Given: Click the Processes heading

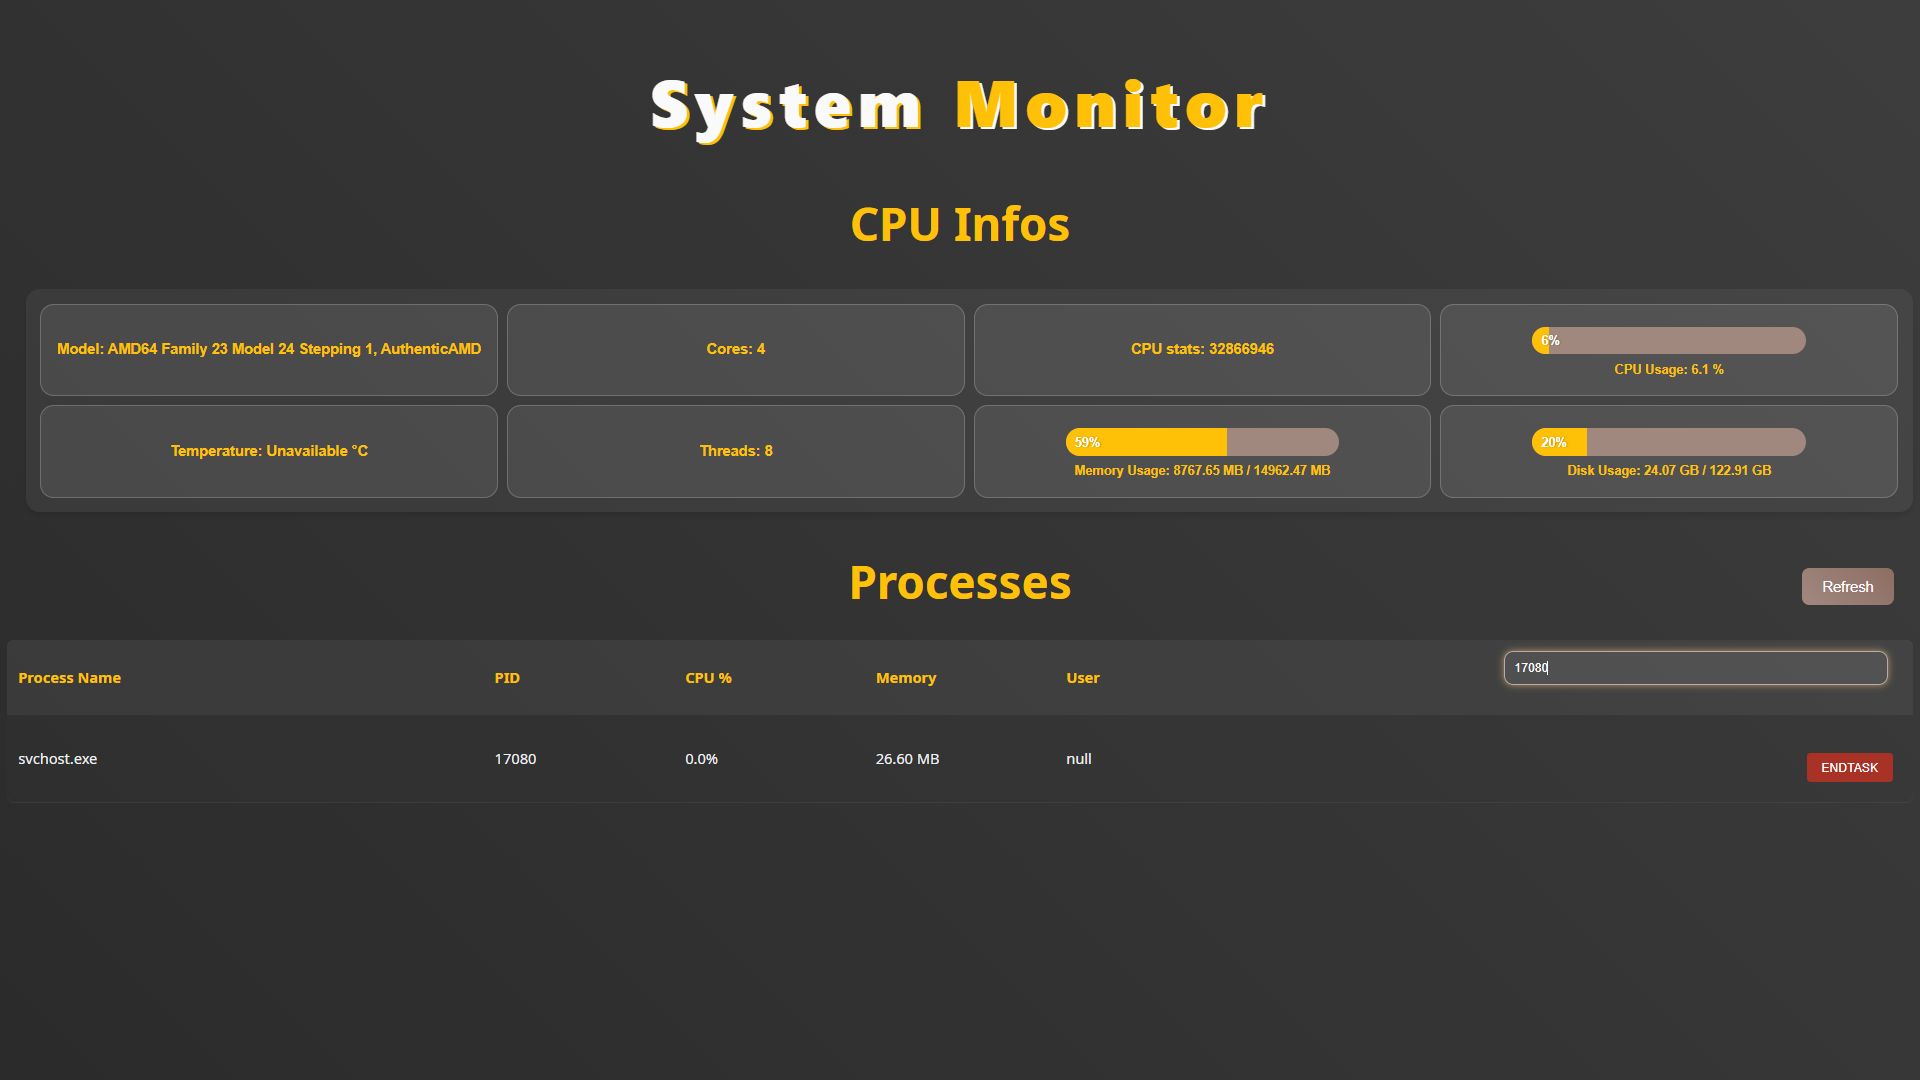Looking at the screenshot, I should pos(960,583).
